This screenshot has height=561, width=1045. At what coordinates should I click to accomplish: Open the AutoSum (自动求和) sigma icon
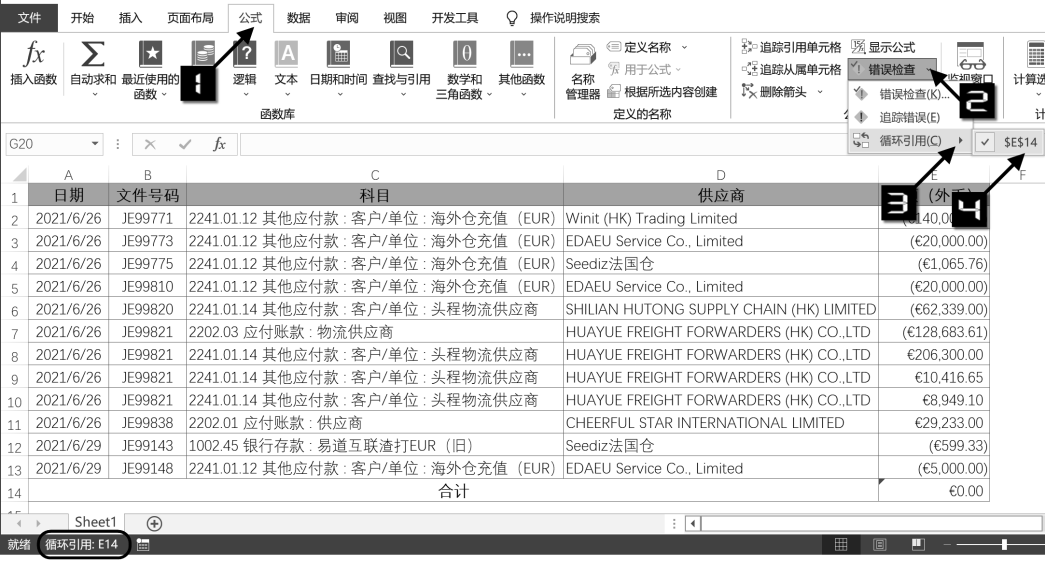click(x=93, y=55)
